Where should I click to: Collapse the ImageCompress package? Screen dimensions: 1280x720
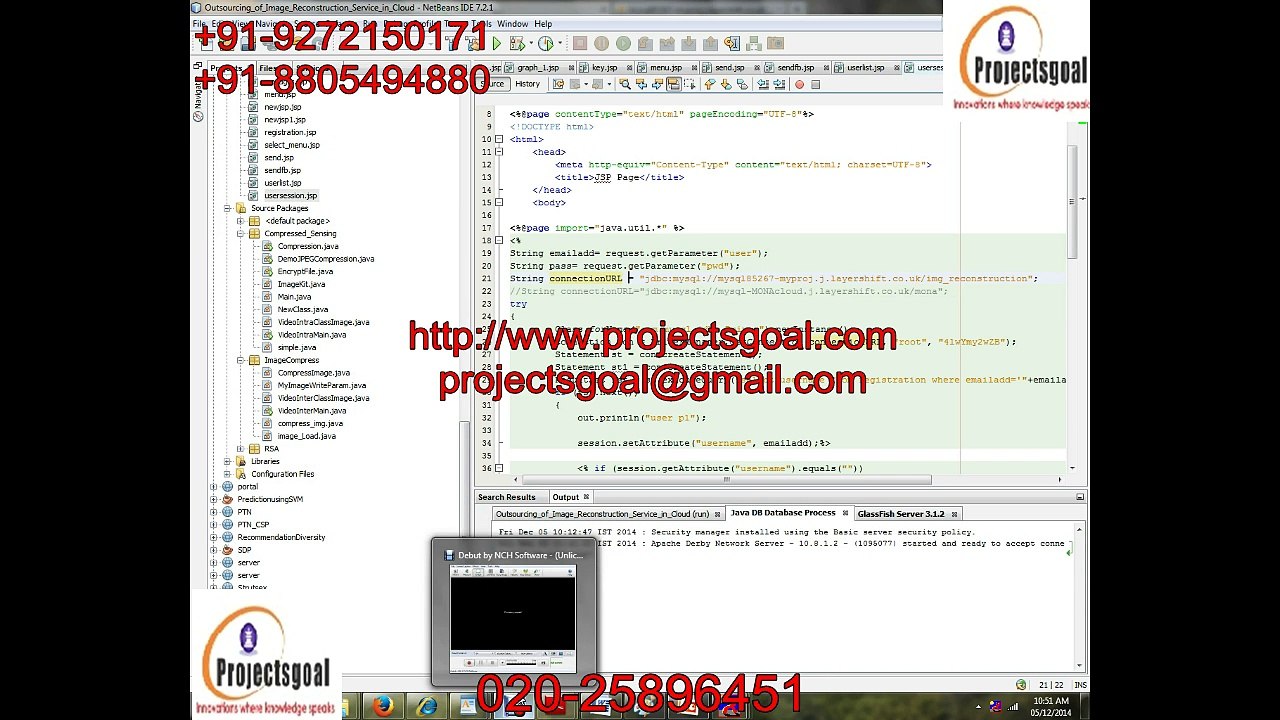click(240, 360)
